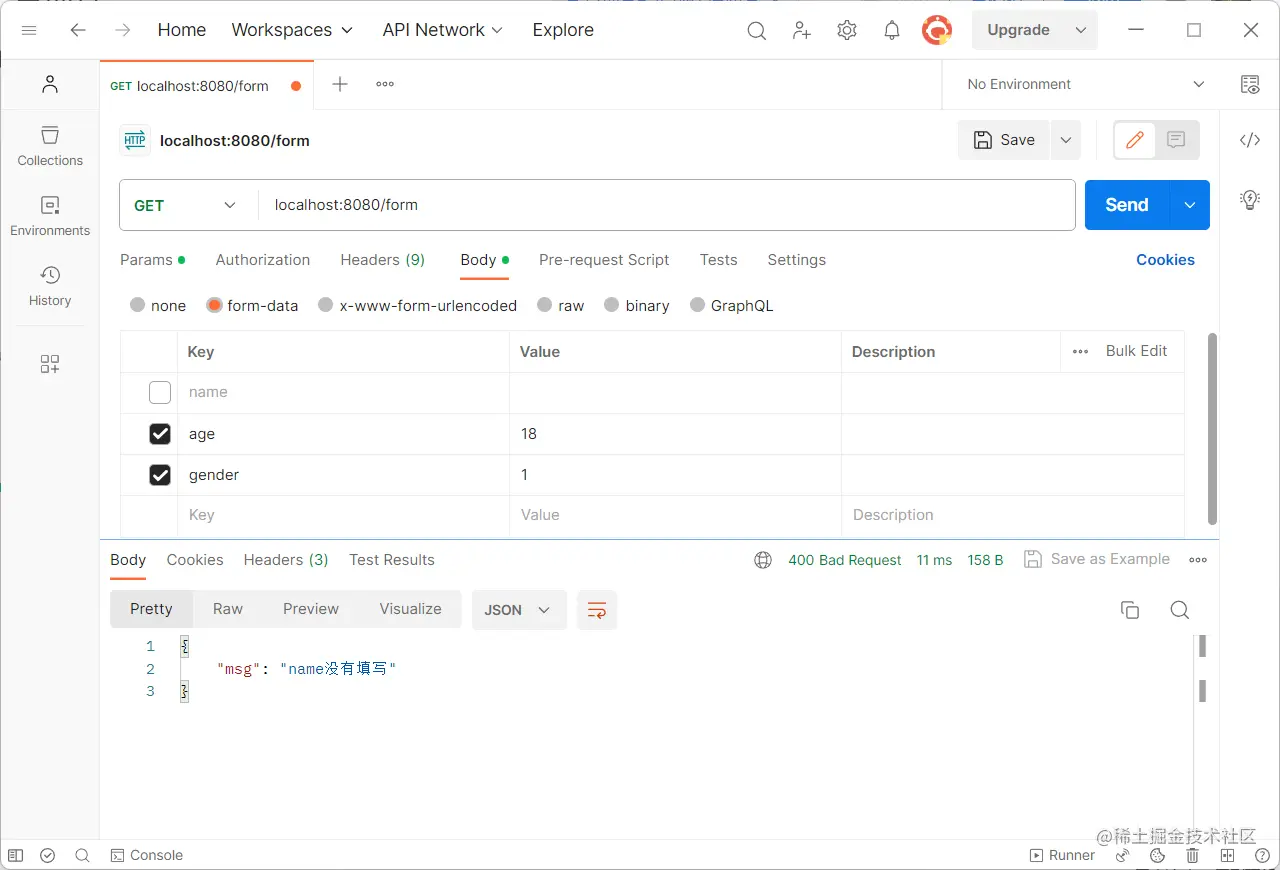Open the trash icon in status bar
This screenshot has height=870, width=1280.
coord(1193,855)
